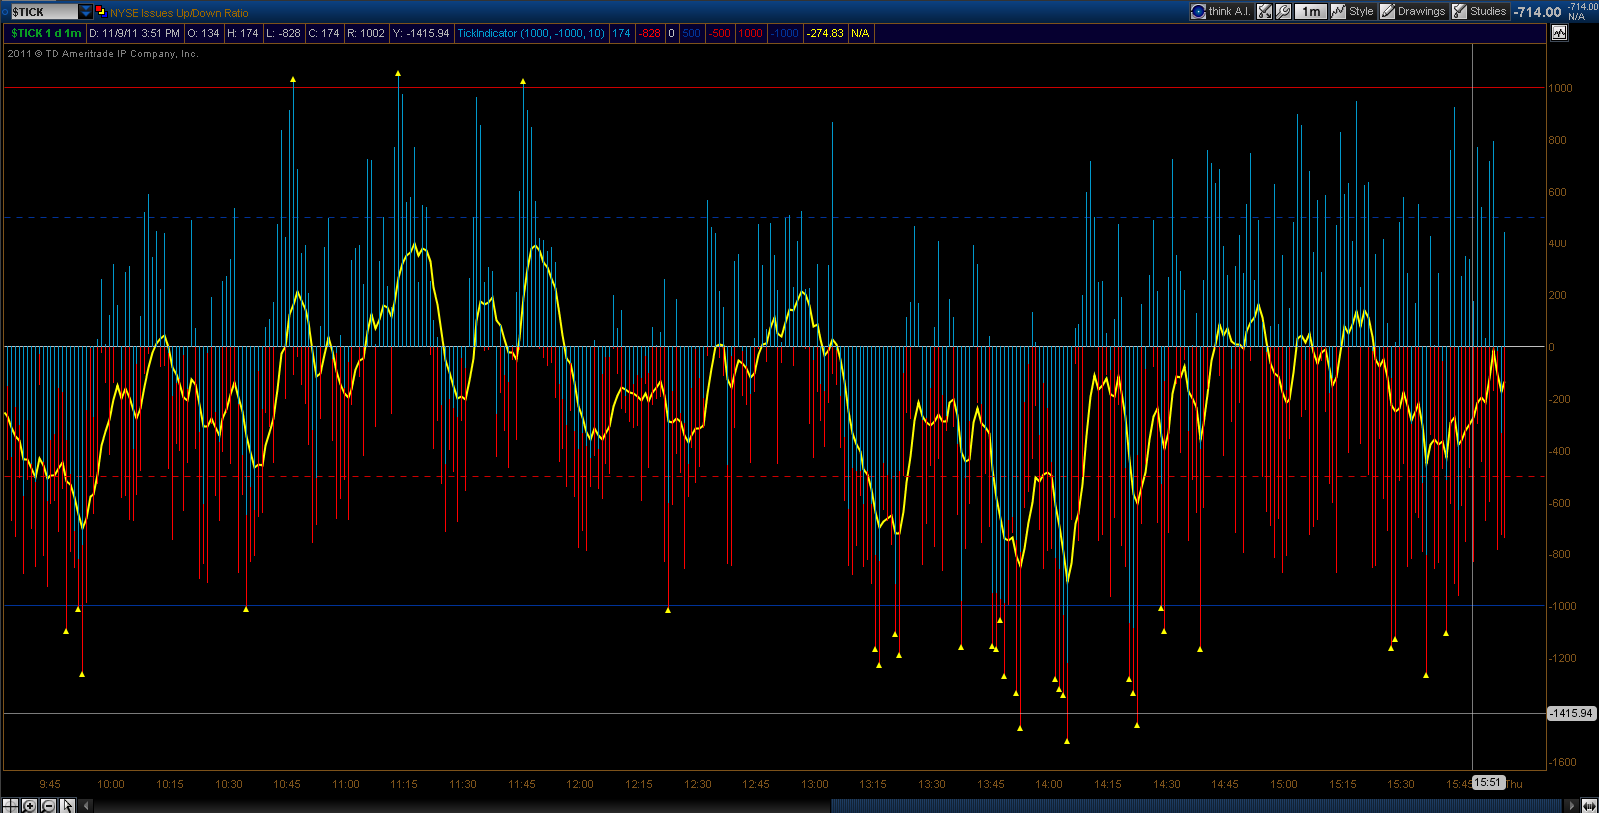Click the $TICK symbol input field
This screenshot has width=1599, height=813.
(x=43, y=12)
